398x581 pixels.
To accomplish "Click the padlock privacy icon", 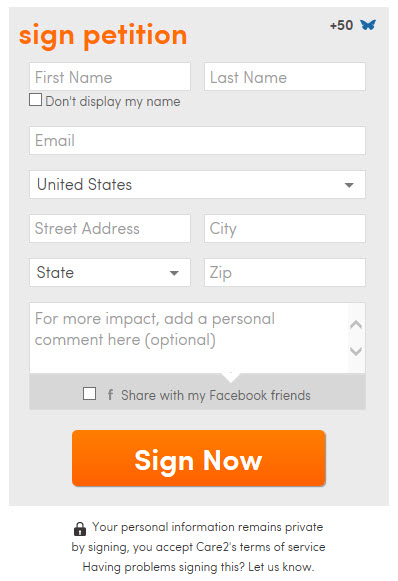I will click(x=80, y=529).
